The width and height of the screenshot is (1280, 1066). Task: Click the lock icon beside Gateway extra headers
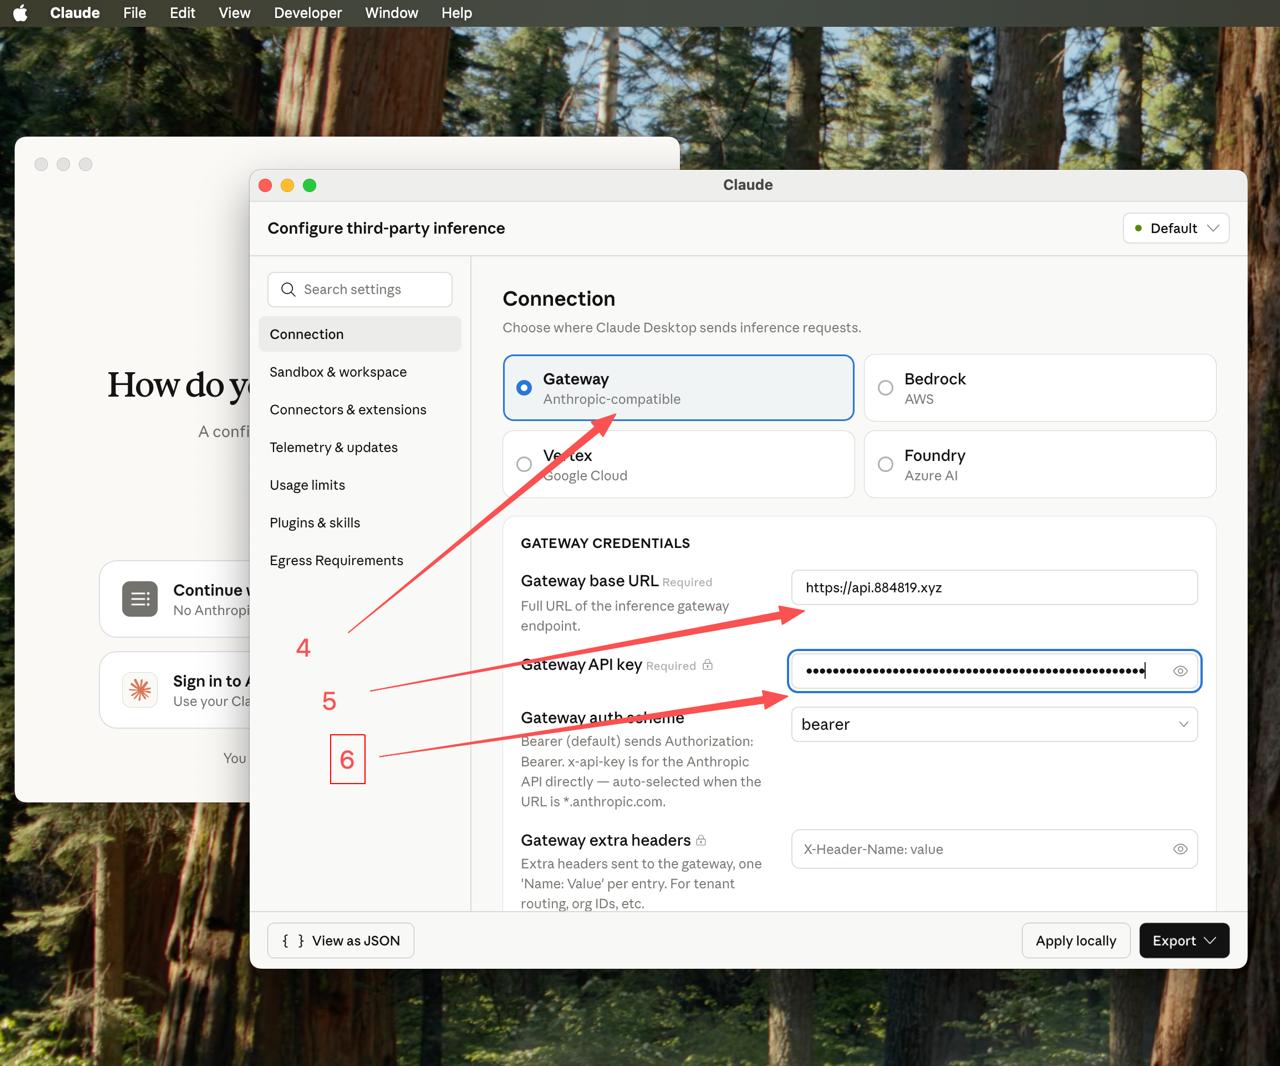tap(701, 840)
